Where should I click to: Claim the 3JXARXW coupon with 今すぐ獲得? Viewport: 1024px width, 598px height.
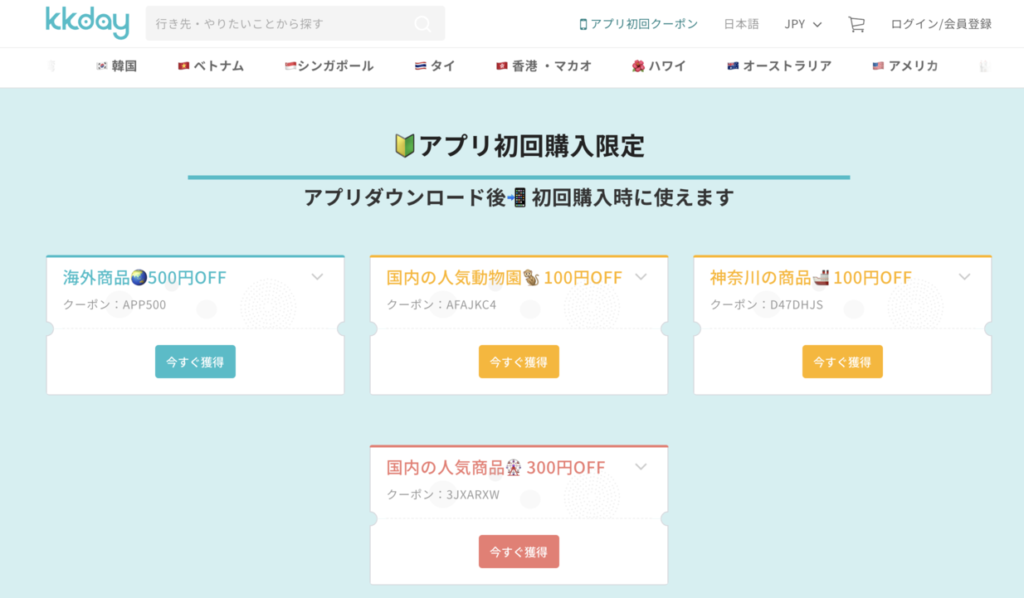pos(519,551)
